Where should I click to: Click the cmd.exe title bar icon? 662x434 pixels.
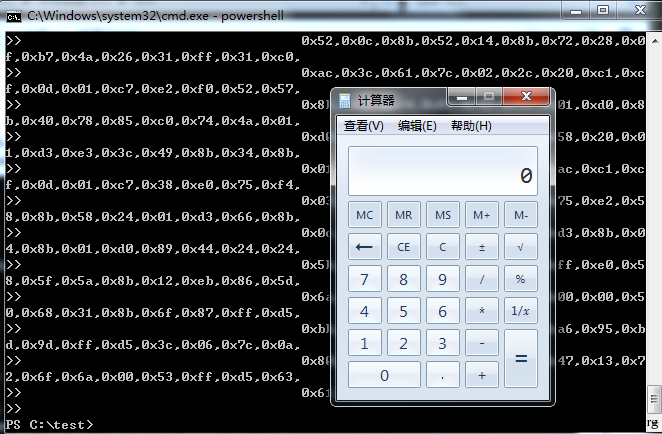click(x=14, y=16)
